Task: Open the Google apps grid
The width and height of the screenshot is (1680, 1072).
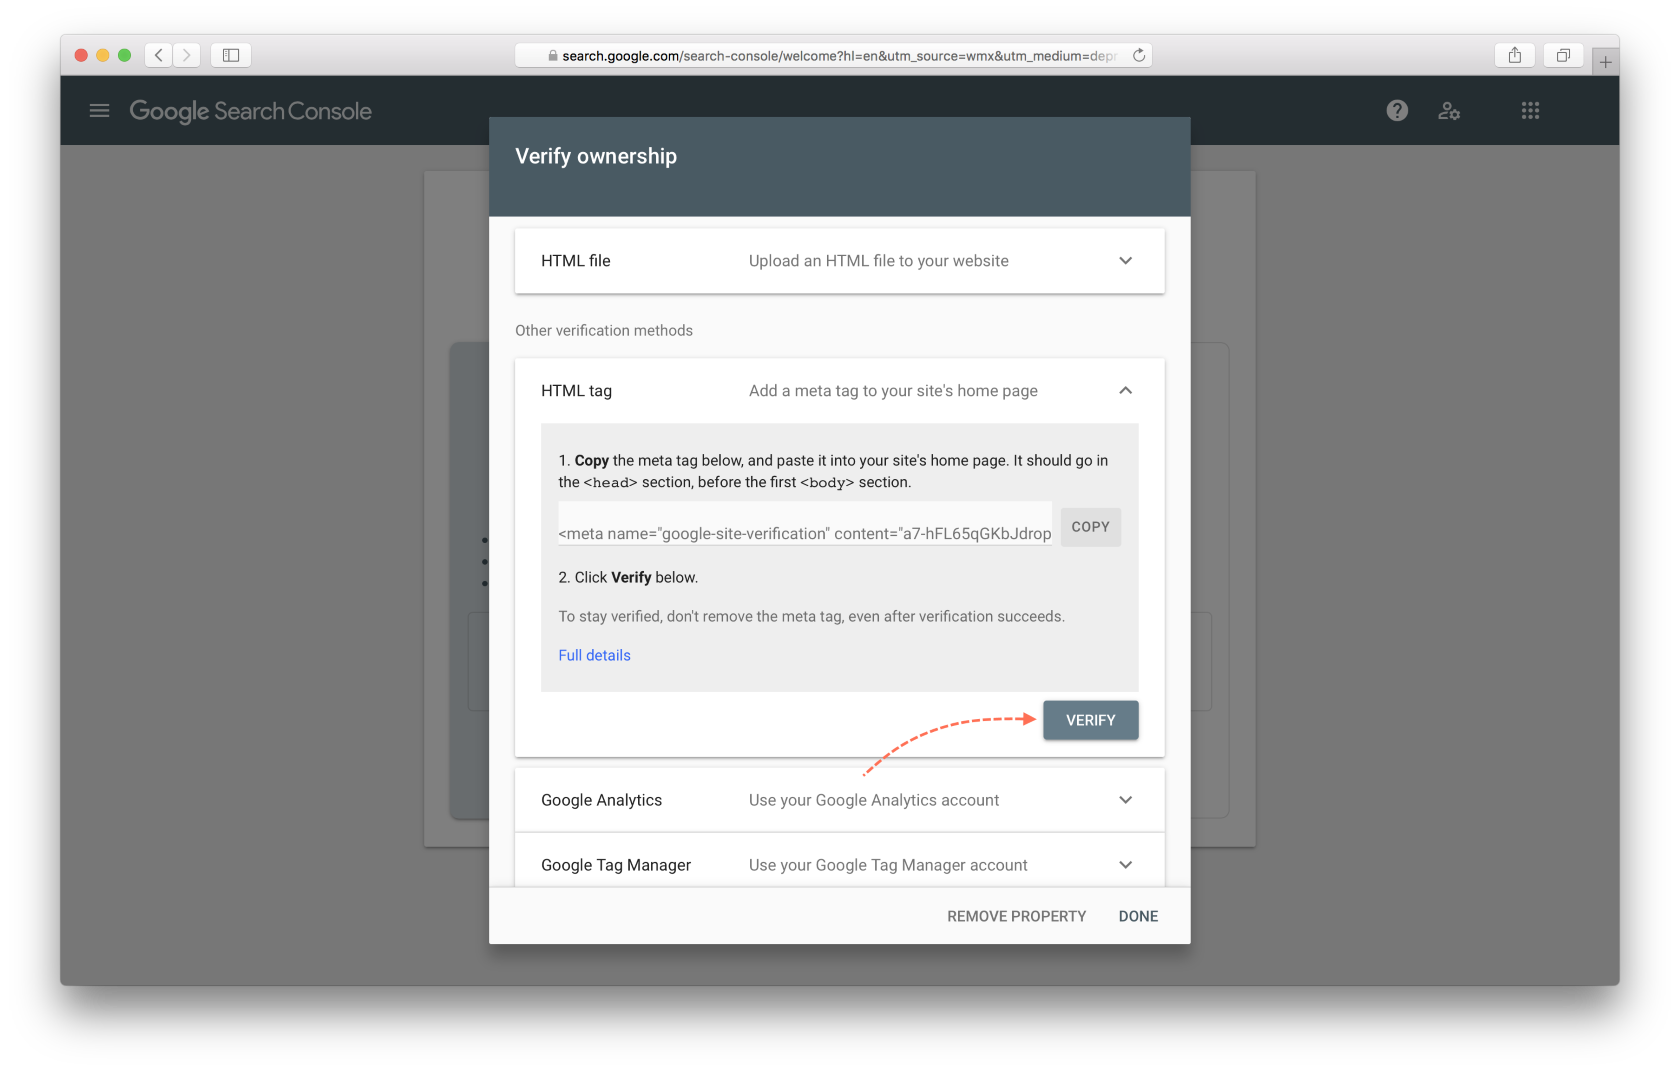Action: click(1530, 110)
